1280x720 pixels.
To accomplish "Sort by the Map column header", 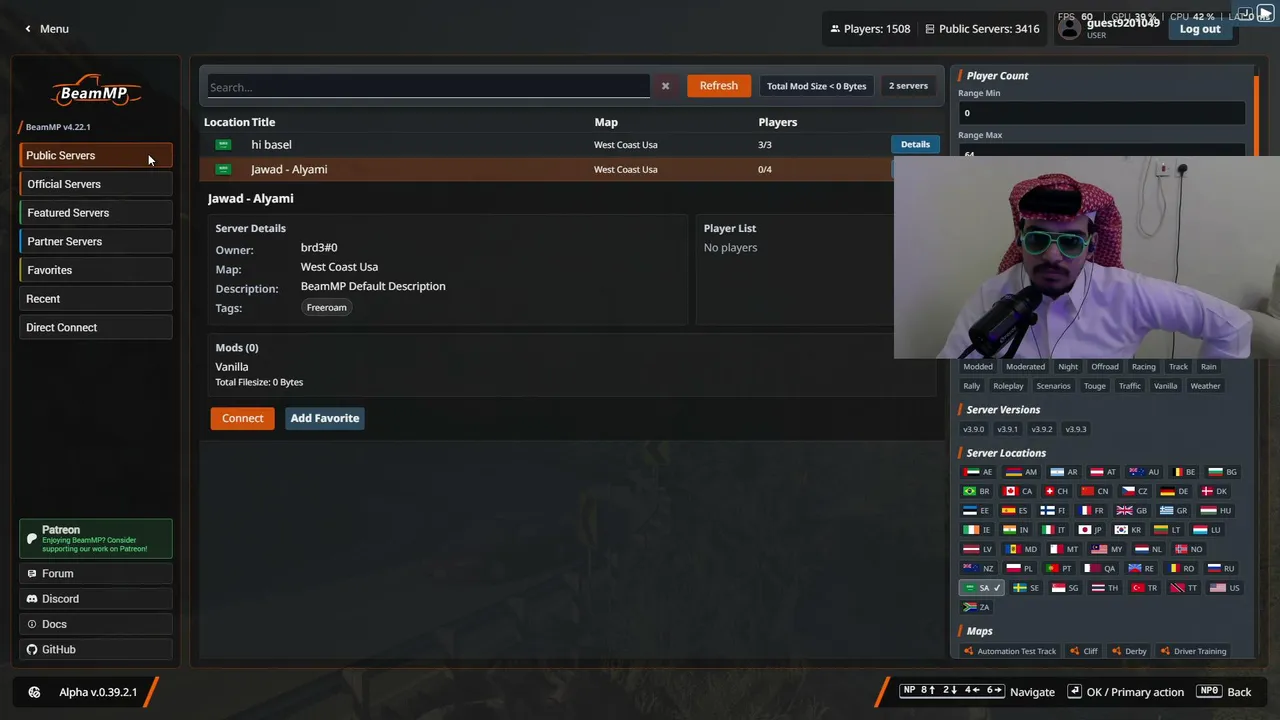I will 606,122.
